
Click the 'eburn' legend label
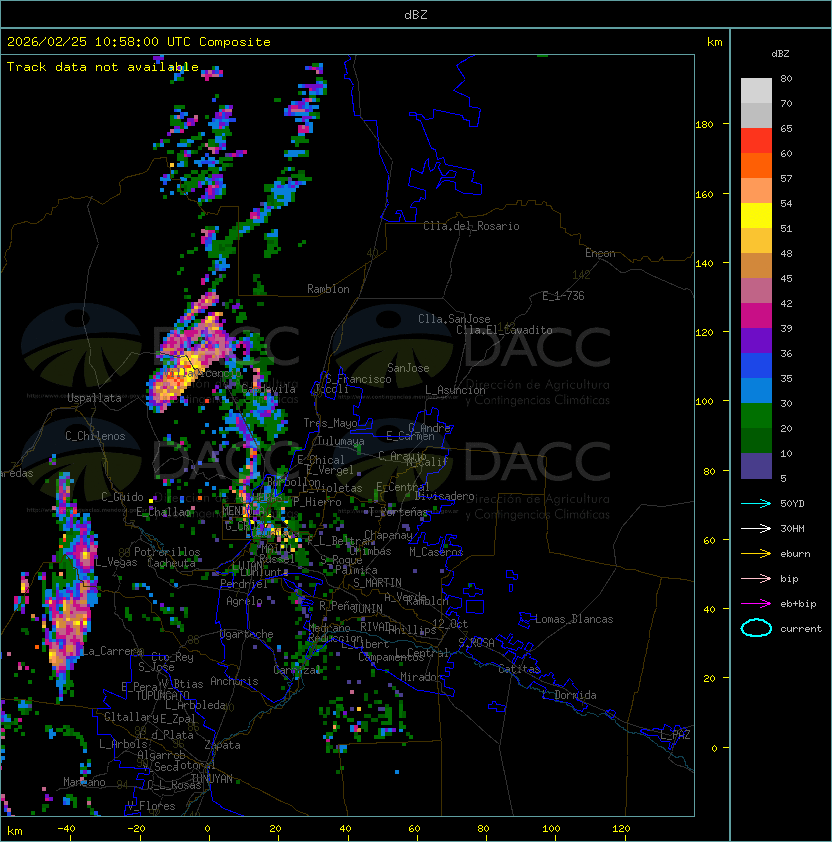point(795,554)
